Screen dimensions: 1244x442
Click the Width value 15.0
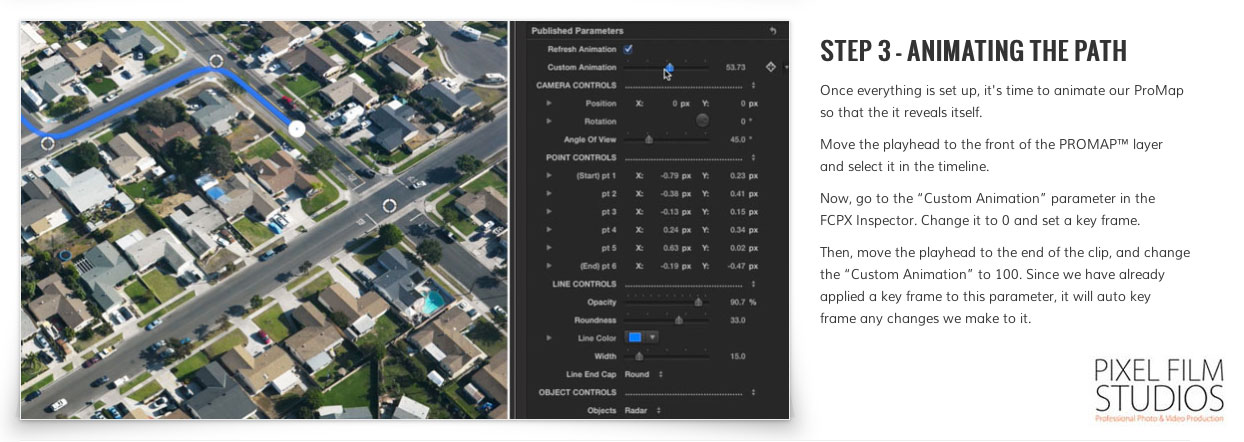point(738,356)
